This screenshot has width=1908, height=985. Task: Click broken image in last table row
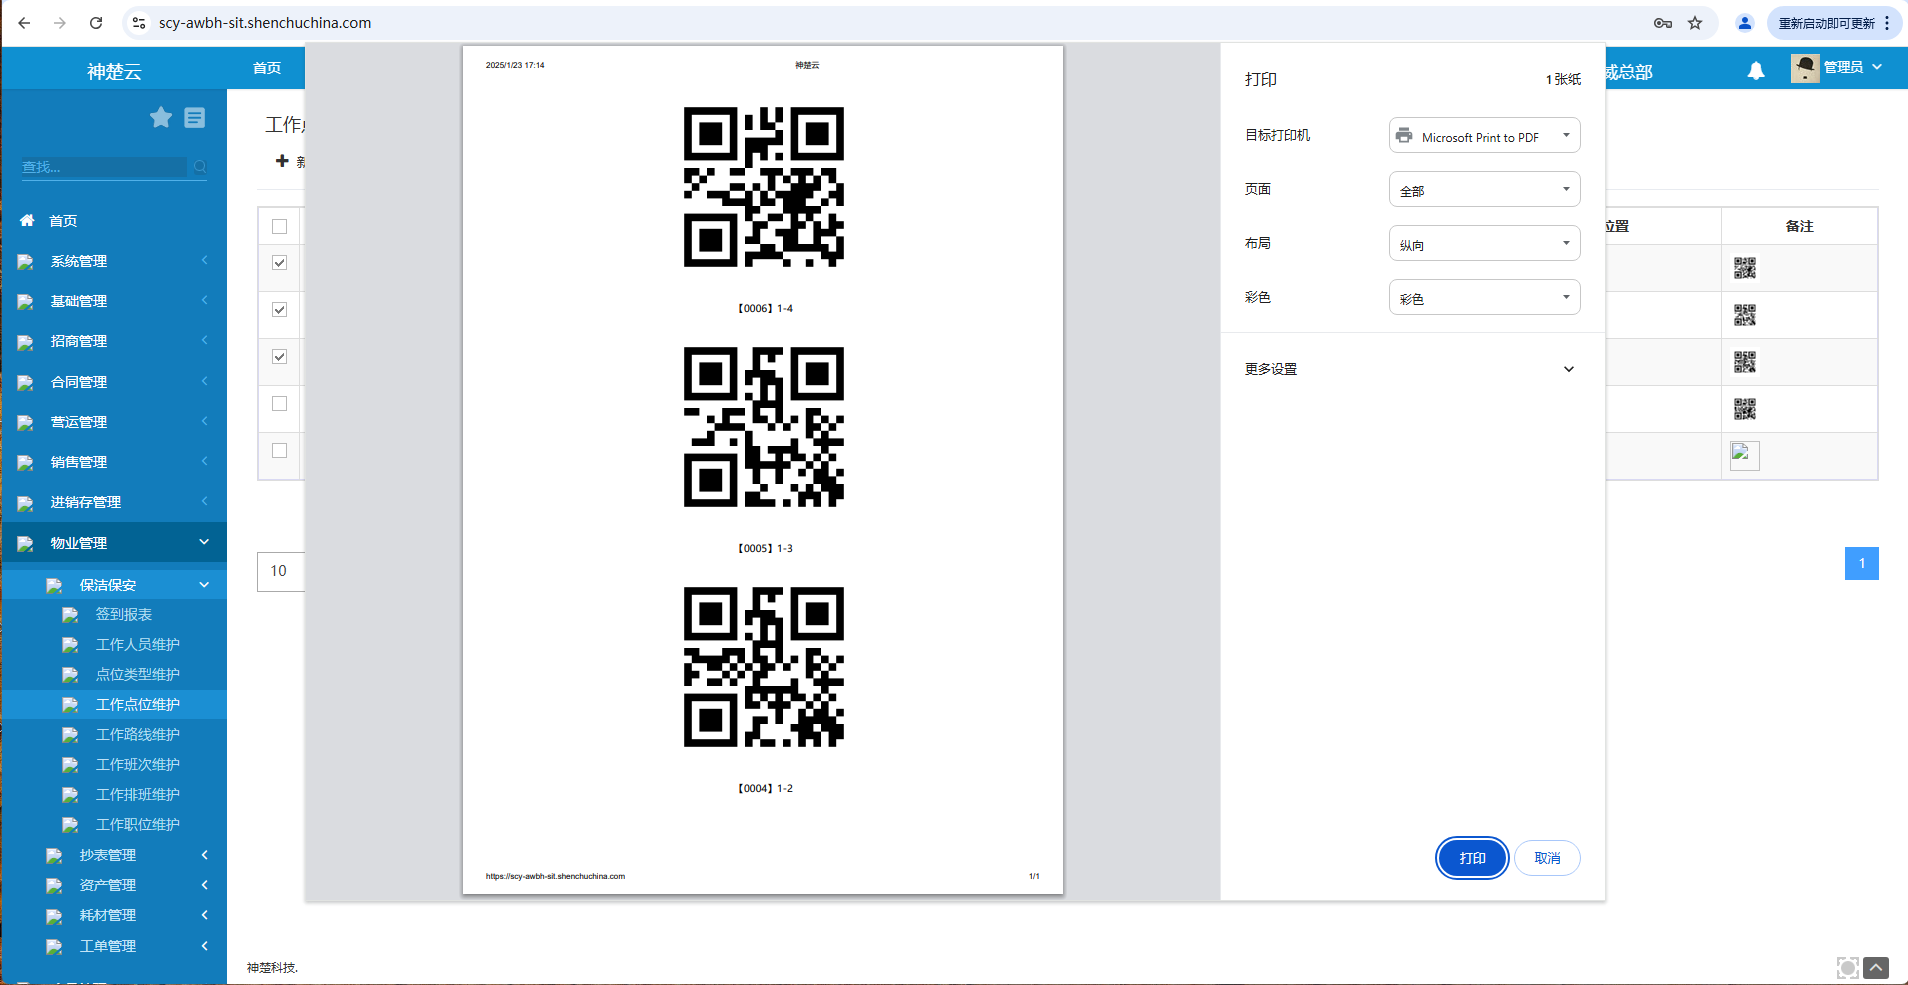point(1745,455)
